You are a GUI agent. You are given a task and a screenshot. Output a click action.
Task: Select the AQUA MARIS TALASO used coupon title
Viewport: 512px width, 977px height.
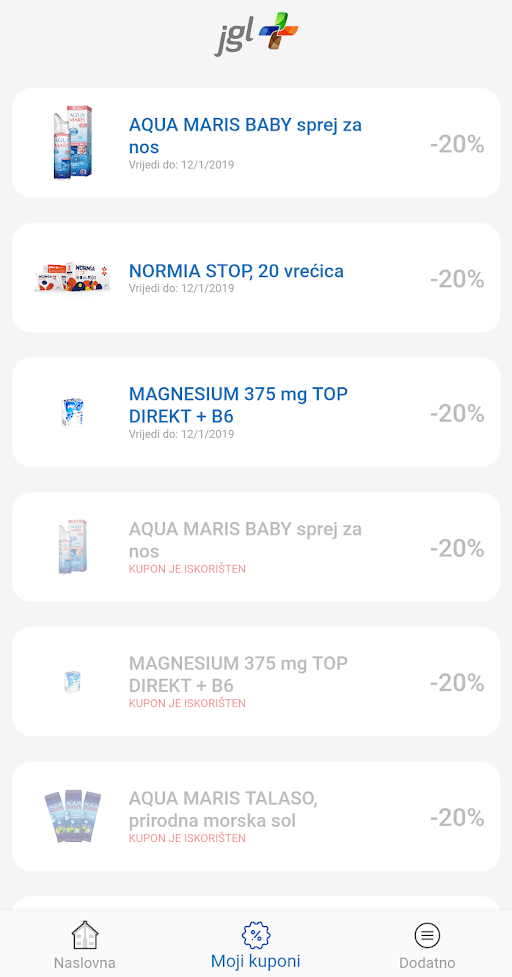click(223, 809)
